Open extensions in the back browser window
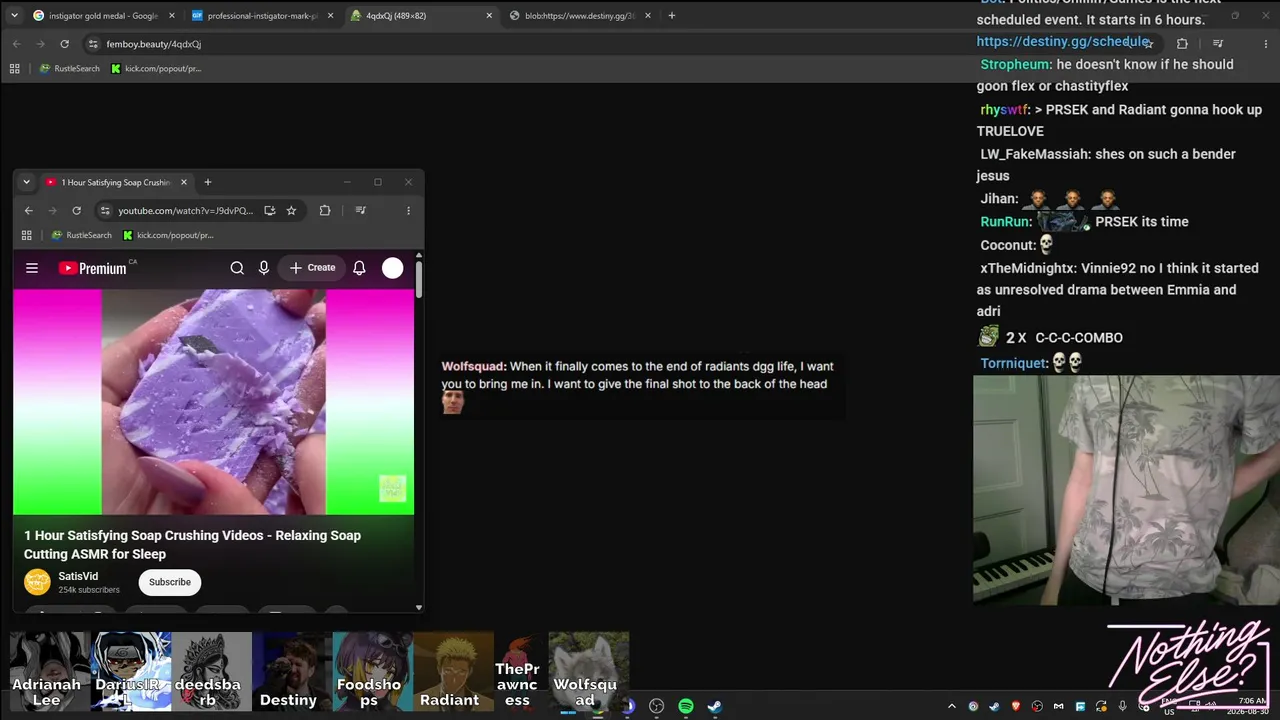1280x720 pixels. [x=1182, y=44]
